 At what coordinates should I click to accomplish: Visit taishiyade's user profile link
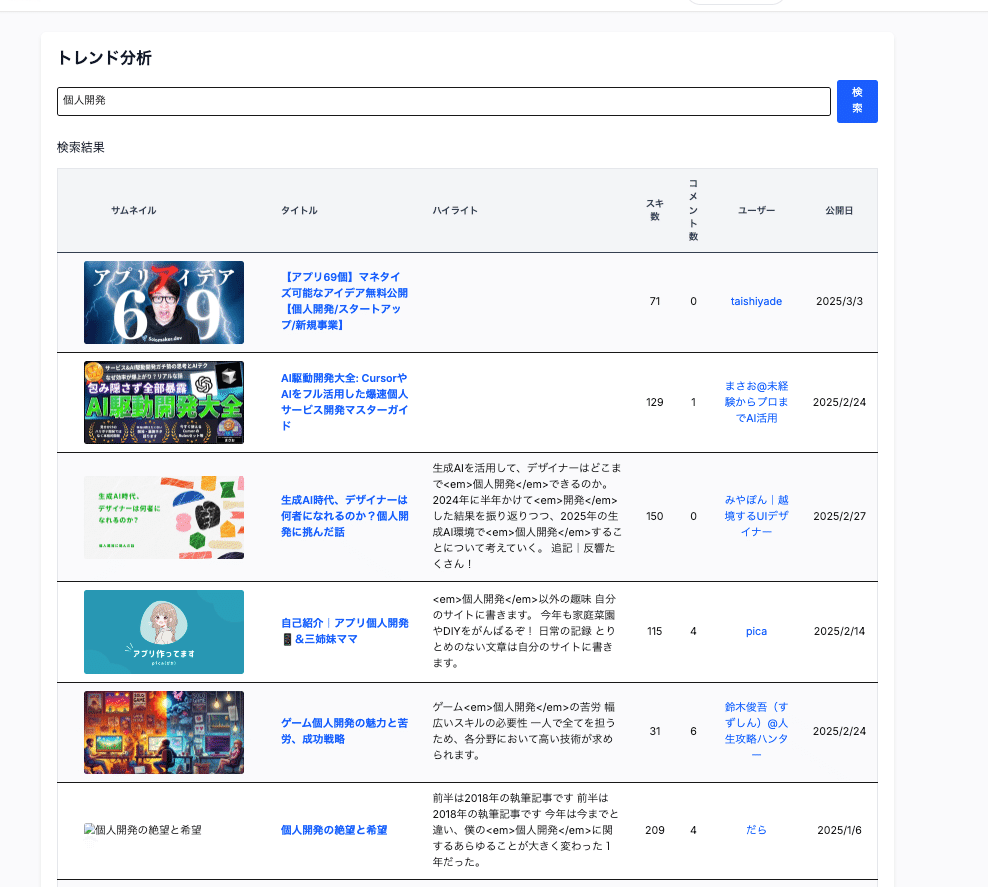[x=756, y=301]
